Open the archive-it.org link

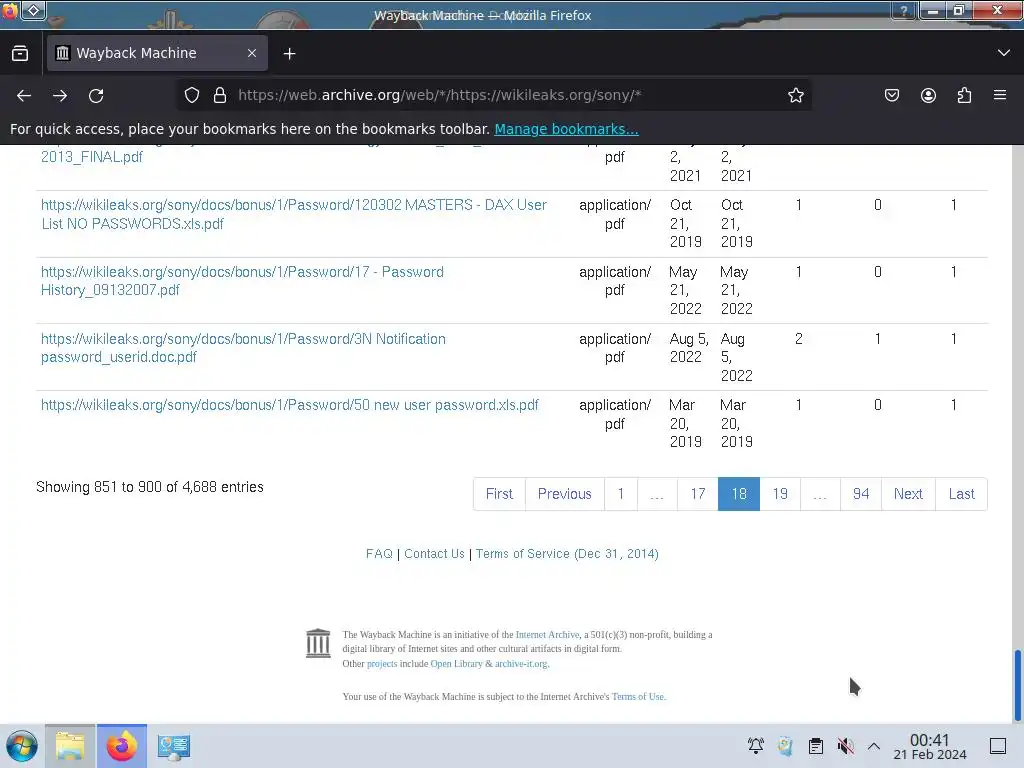click(521, 664)
